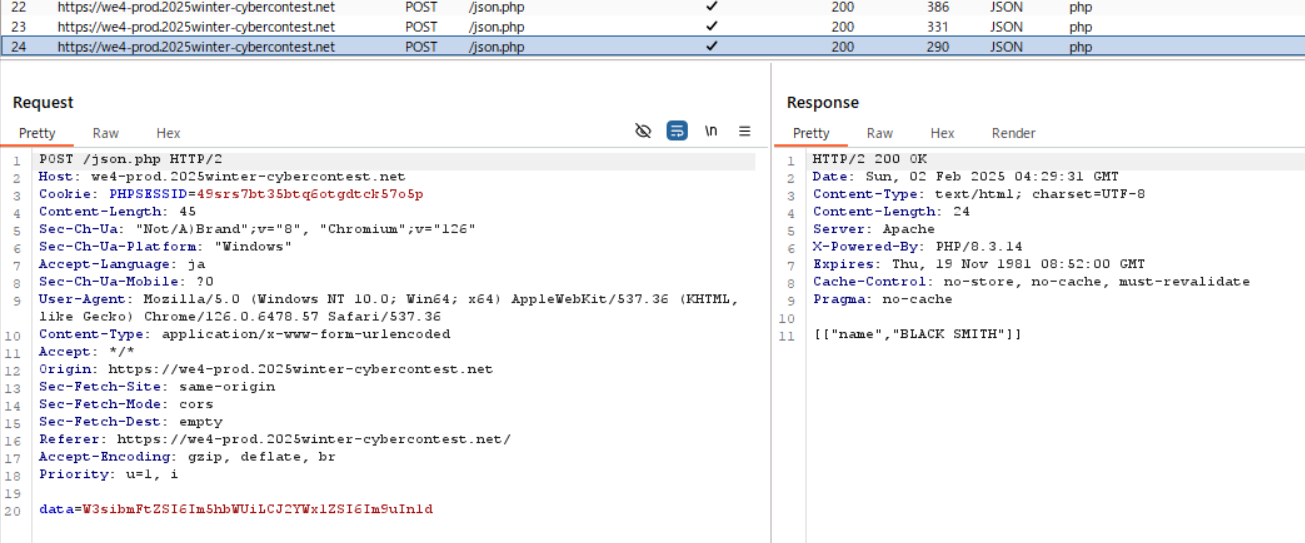Click the Date header in Response
Viewport: 1305px width, 543px height.
966,177
